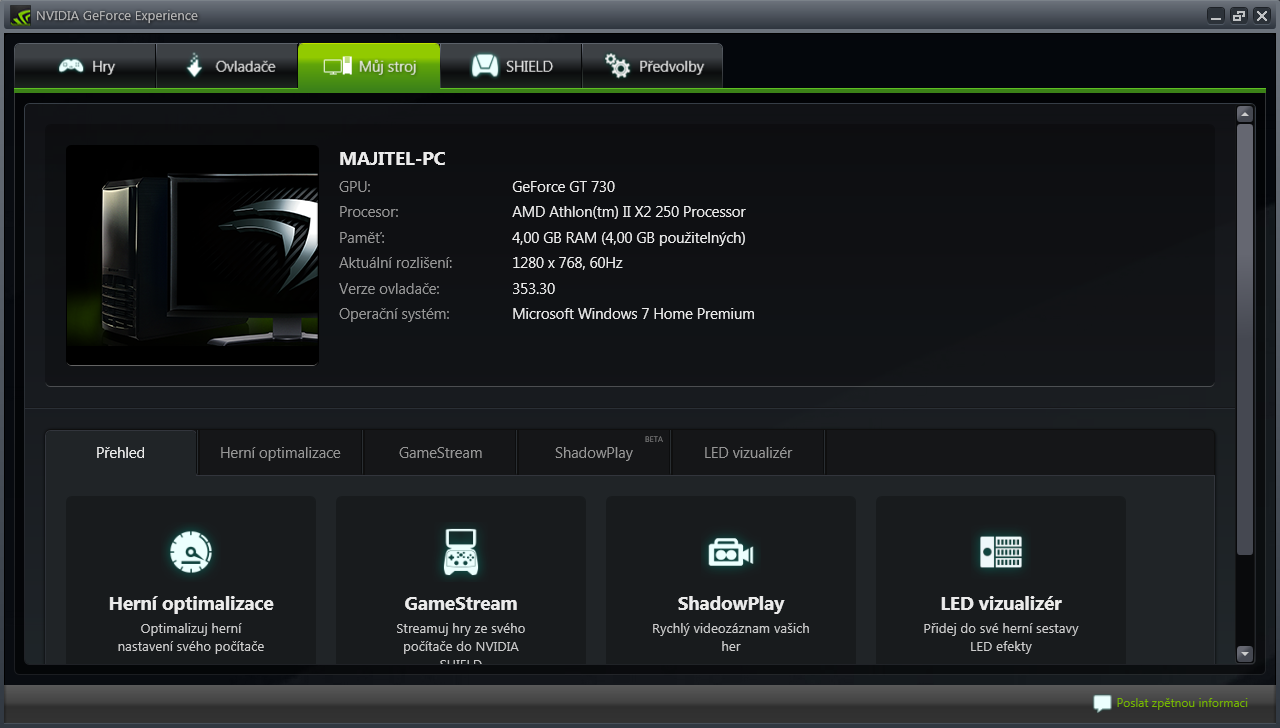Click the computer thumbnail image
Viewport: 1280px width, 728px height.
point(192,255)
